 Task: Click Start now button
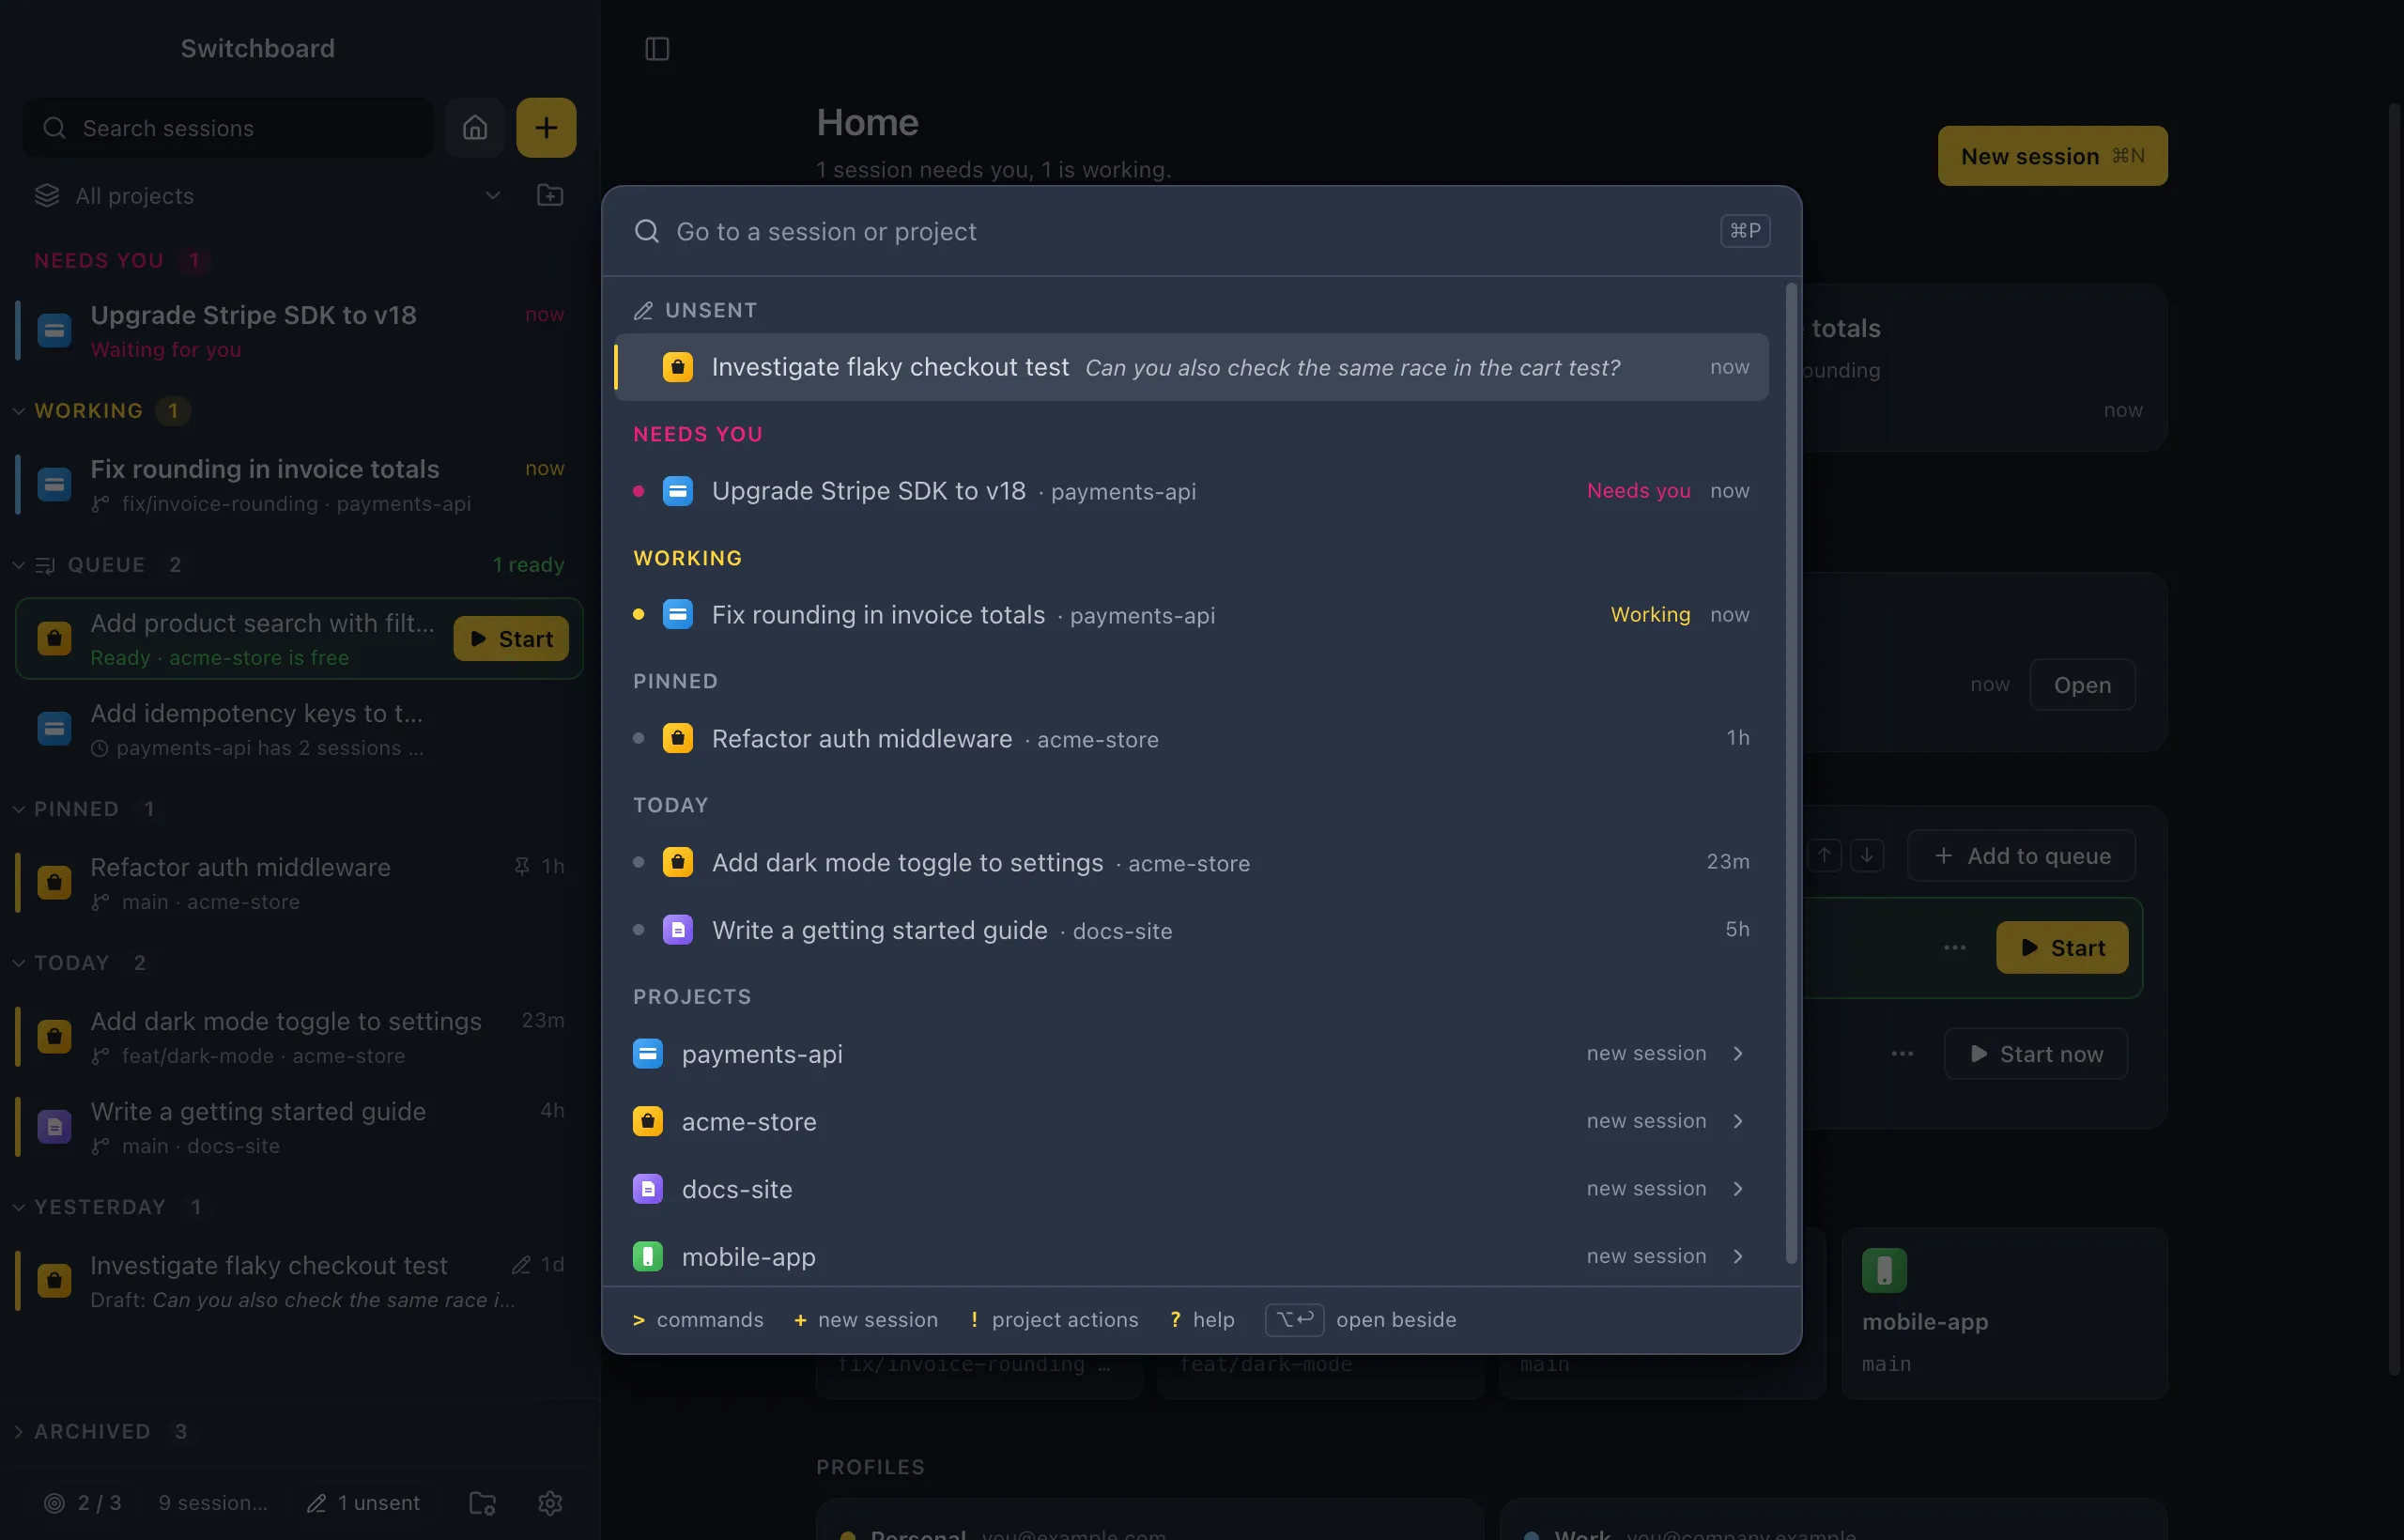(x=2036, y=1054)
